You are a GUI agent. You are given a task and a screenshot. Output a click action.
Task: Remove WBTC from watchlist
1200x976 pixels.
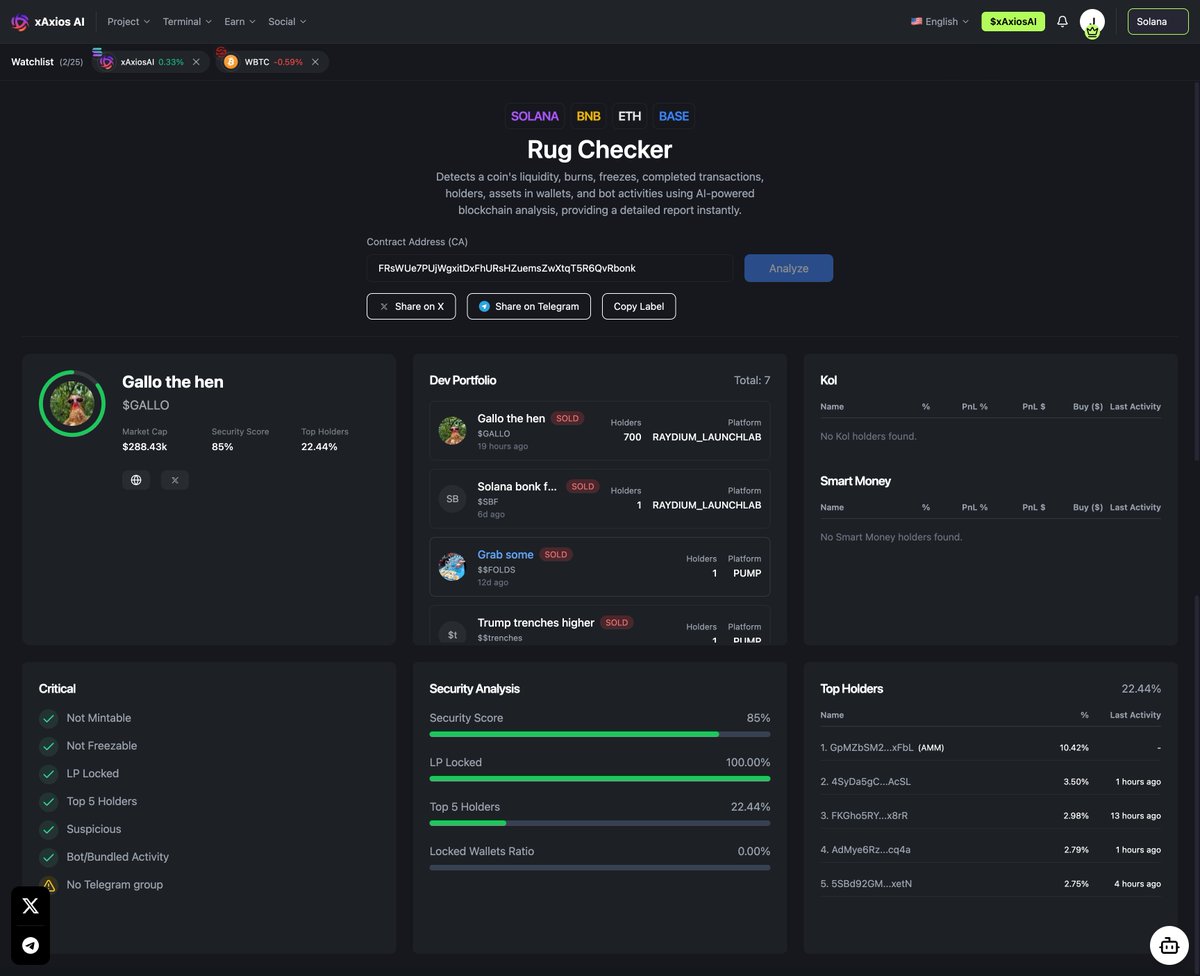pyautogui.click(x=315, y=62)
